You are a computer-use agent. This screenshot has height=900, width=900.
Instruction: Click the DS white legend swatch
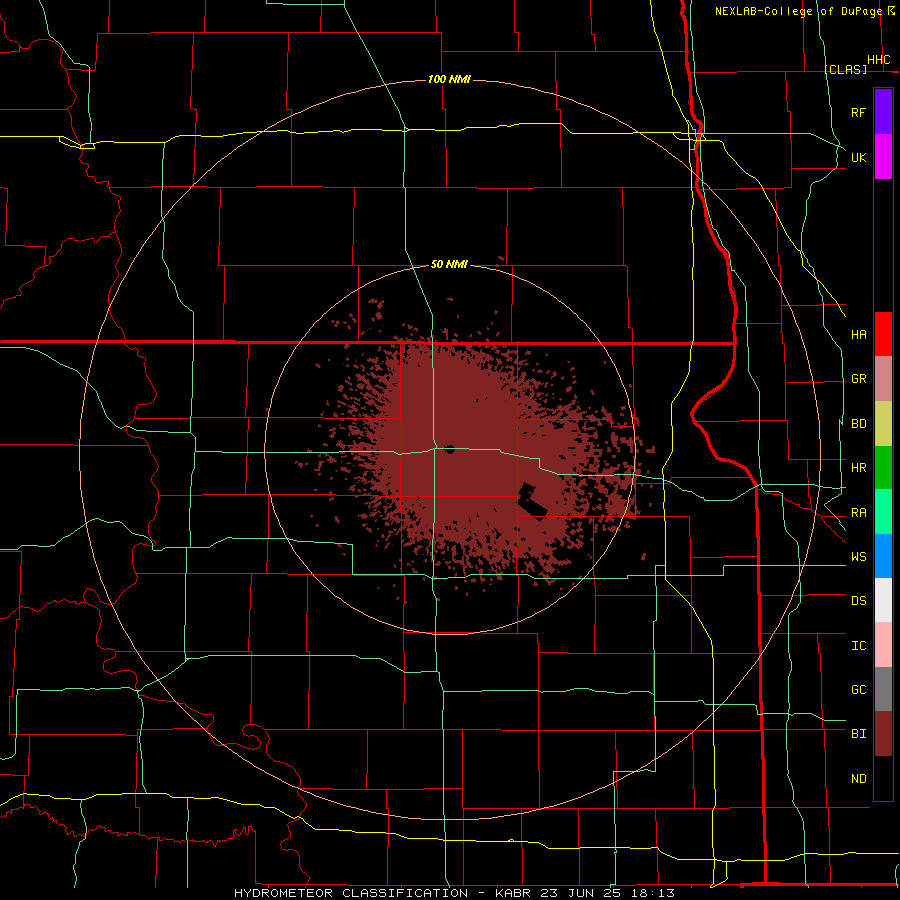883,600
